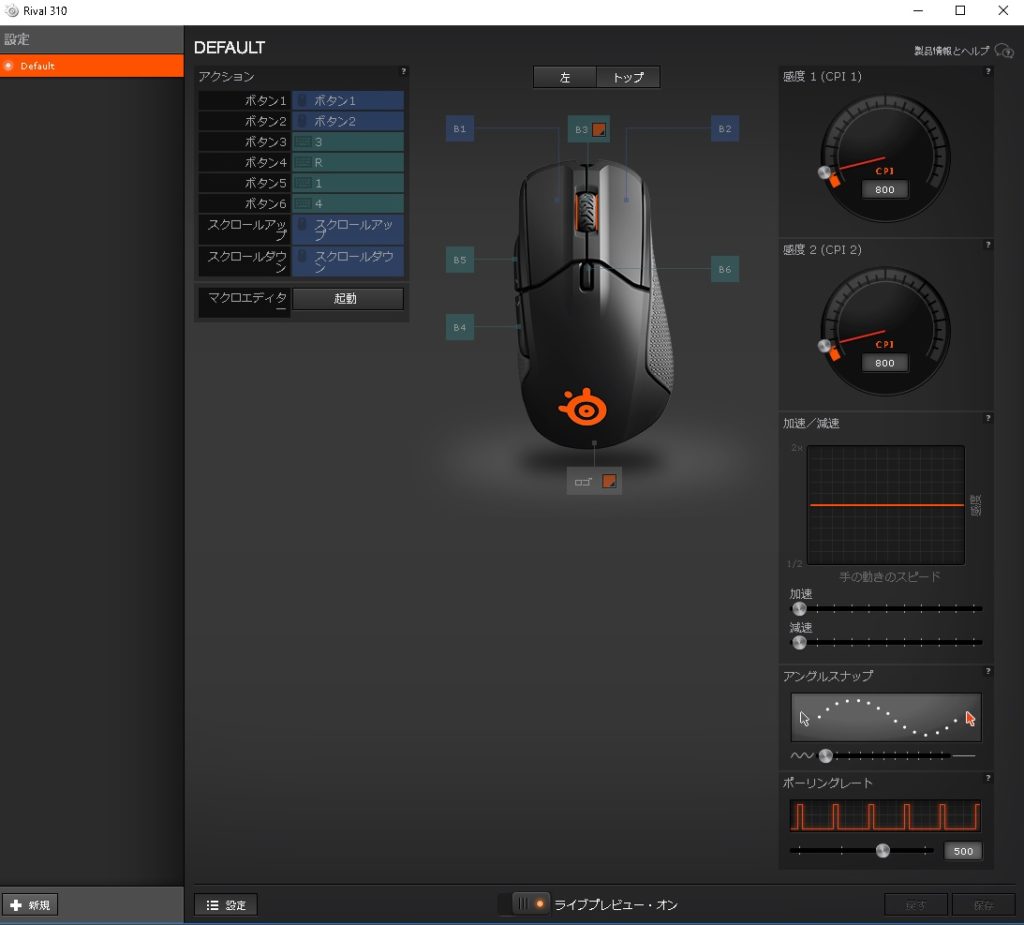This screenshot has width=1024, height=925.
Task: Open ボタン3 action assignment showing 3
Action: tap(347, 142)
